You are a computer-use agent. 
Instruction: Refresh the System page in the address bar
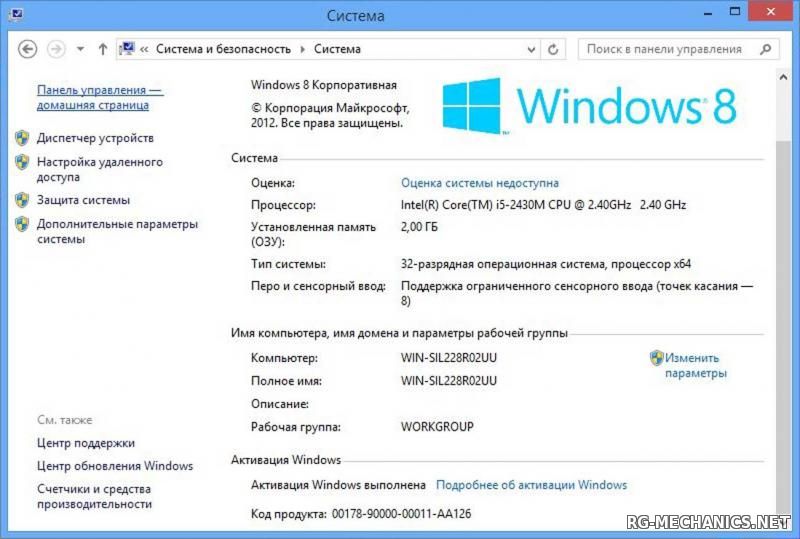coord(553,49)
